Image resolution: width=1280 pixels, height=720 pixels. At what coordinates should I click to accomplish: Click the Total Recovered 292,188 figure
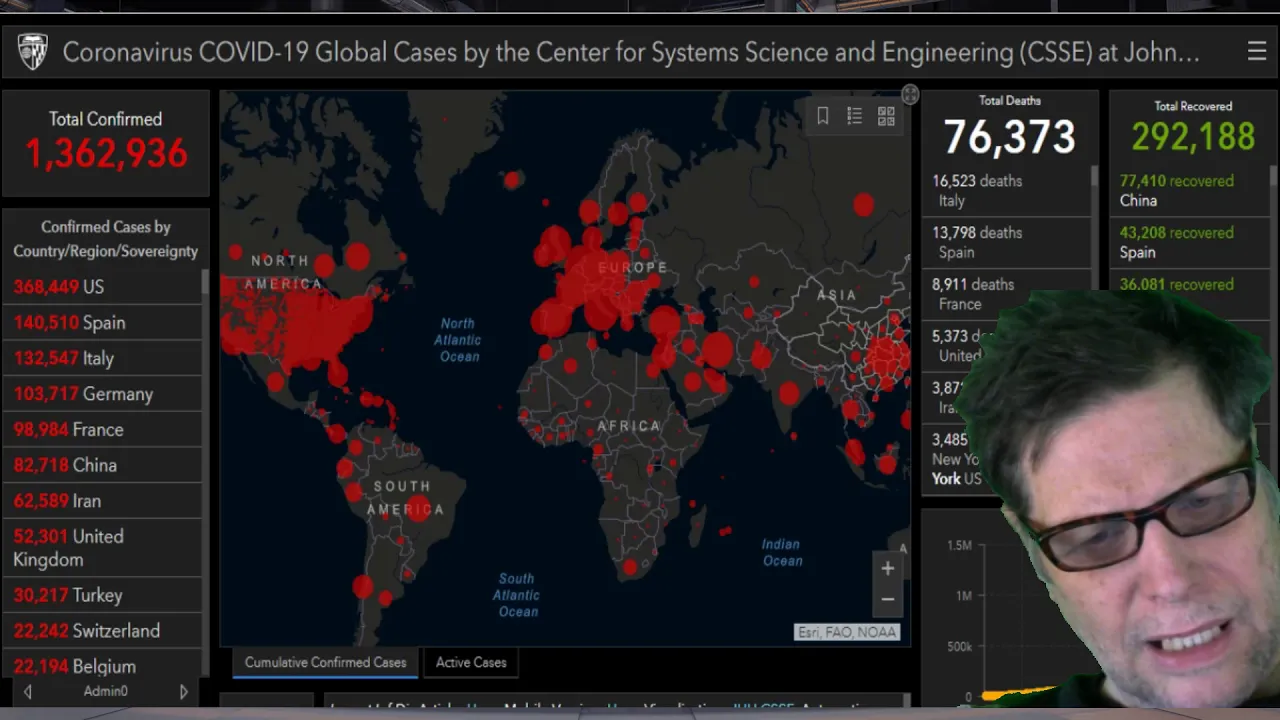click(1193, 137)
